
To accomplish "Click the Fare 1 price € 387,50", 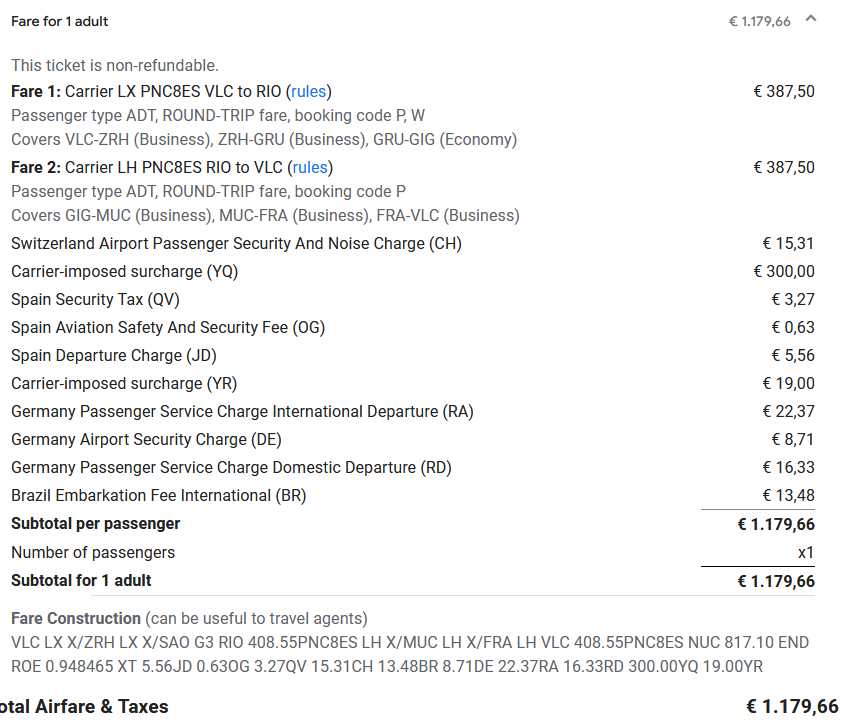I will pyautogui.click(x=783, y=91).
